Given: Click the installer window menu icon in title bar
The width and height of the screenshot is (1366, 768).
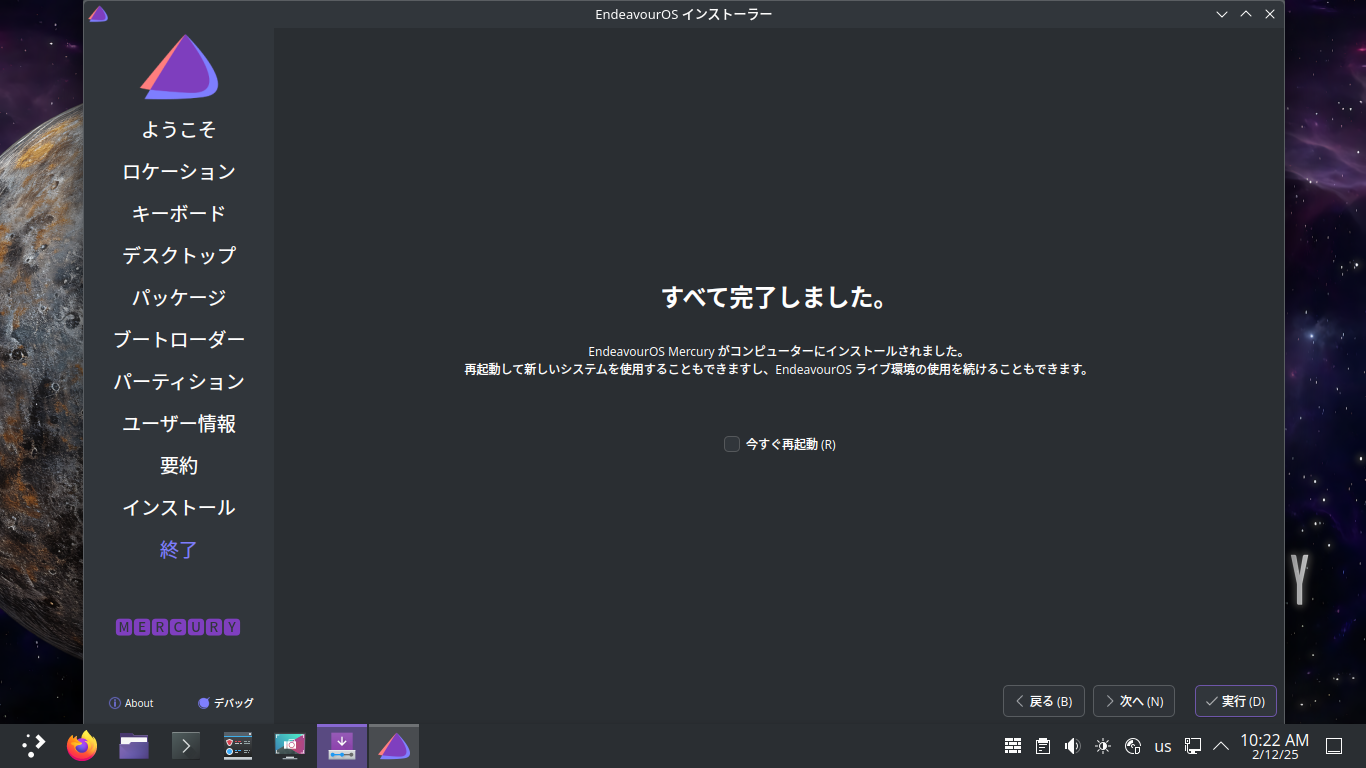Looking at the screenshot, I should pyautogui.click(x=98, y=14).
